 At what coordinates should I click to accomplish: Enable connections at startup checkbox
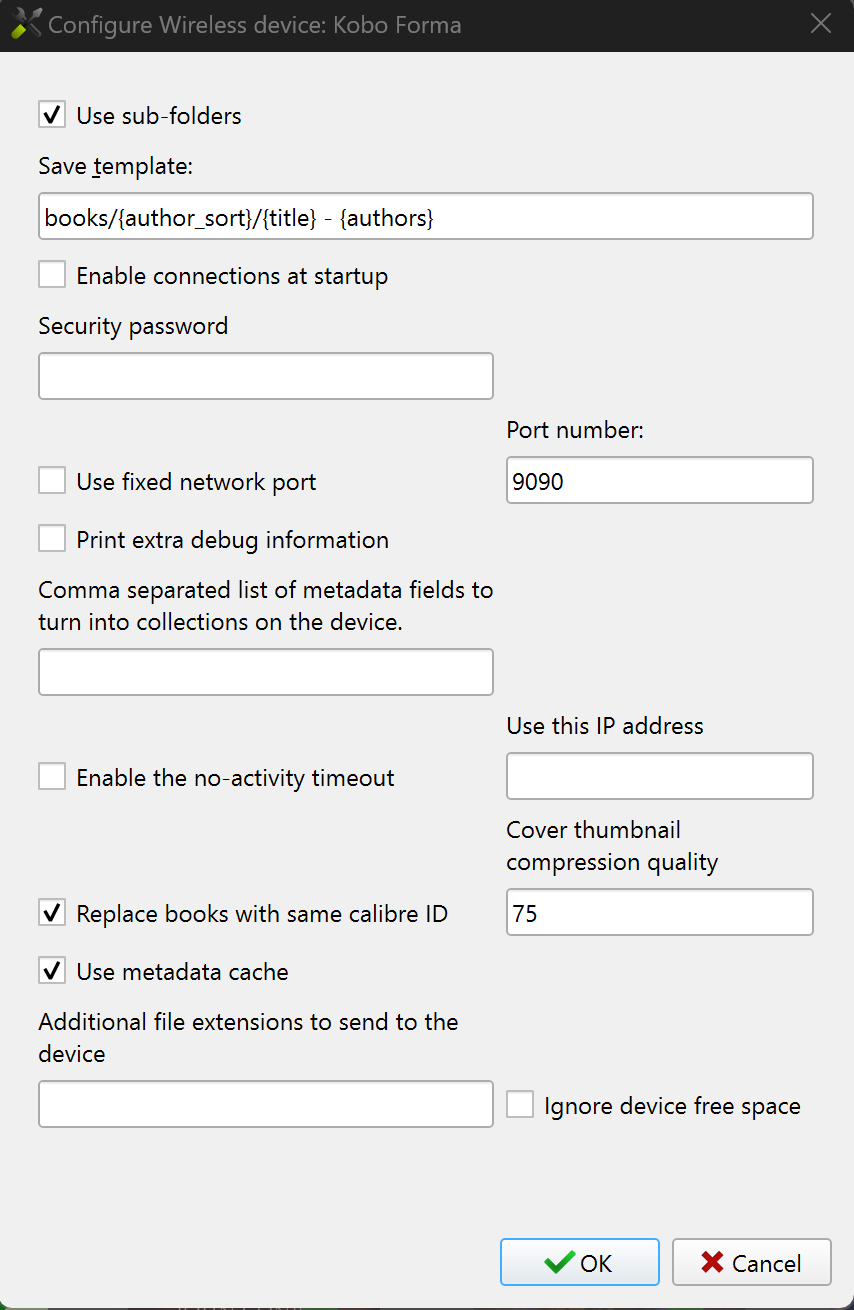pos(52,275)
